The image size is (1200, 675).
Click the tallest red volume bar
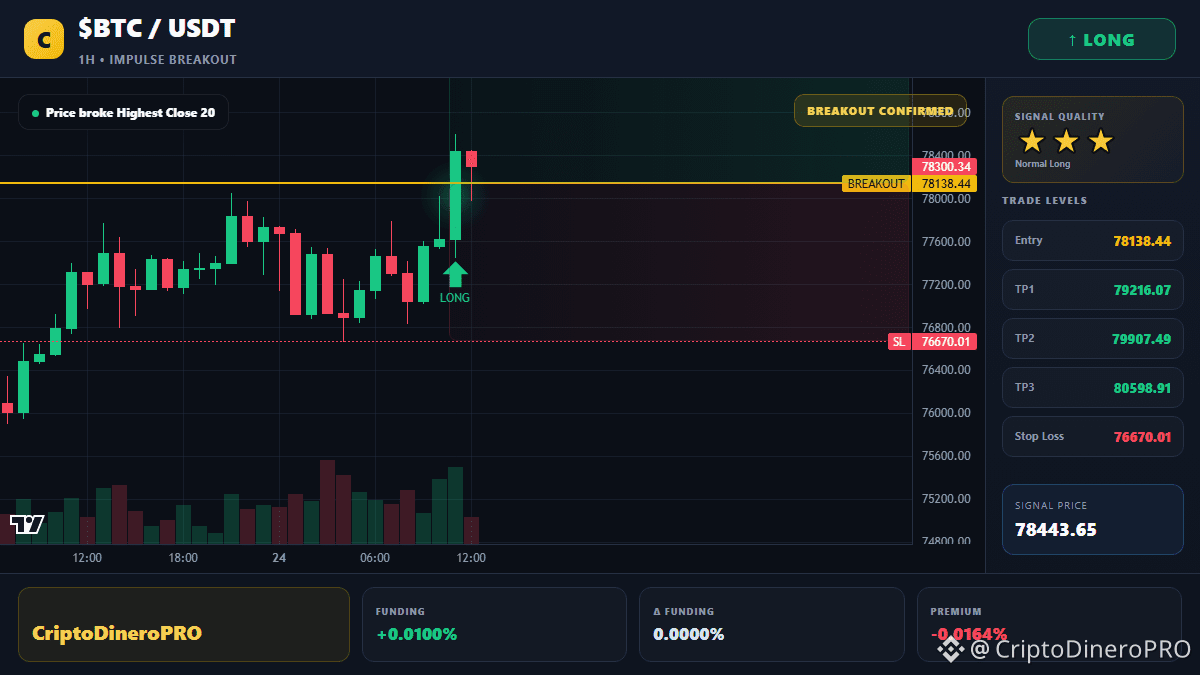(327, 502)
